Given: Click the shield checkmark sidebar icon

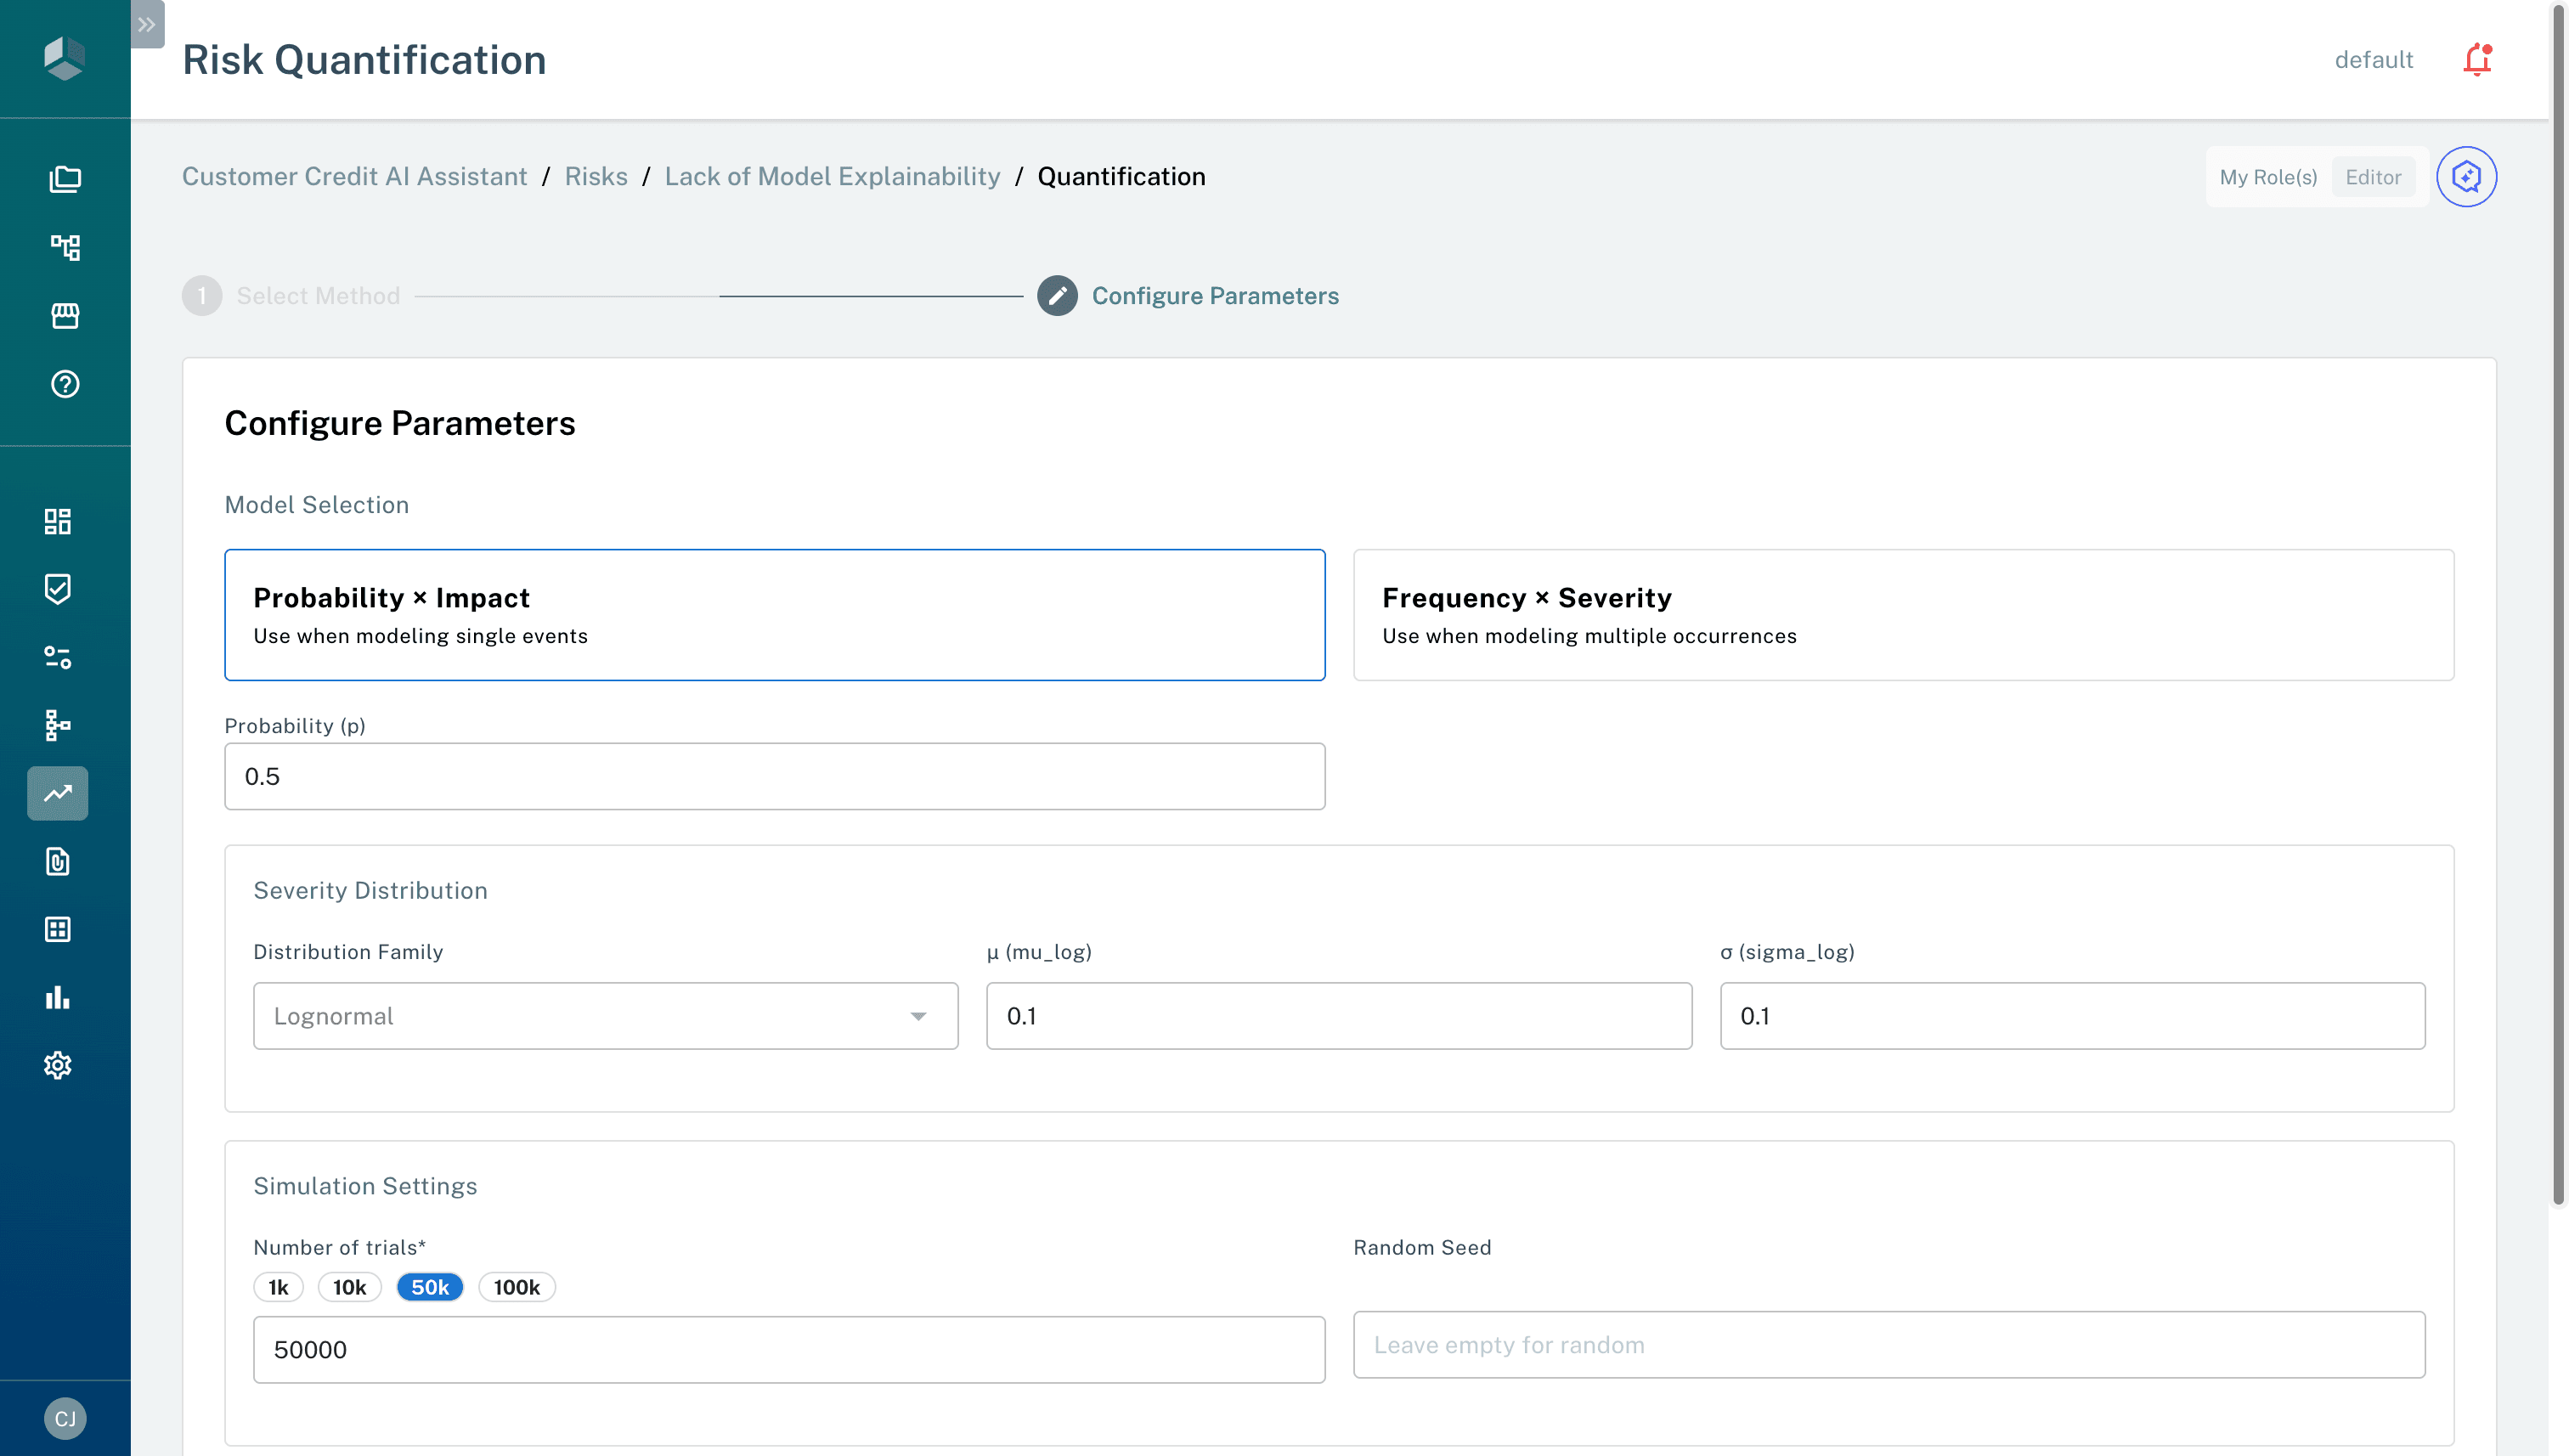Looking at the screenshot, I should click(x=58, y=589).
